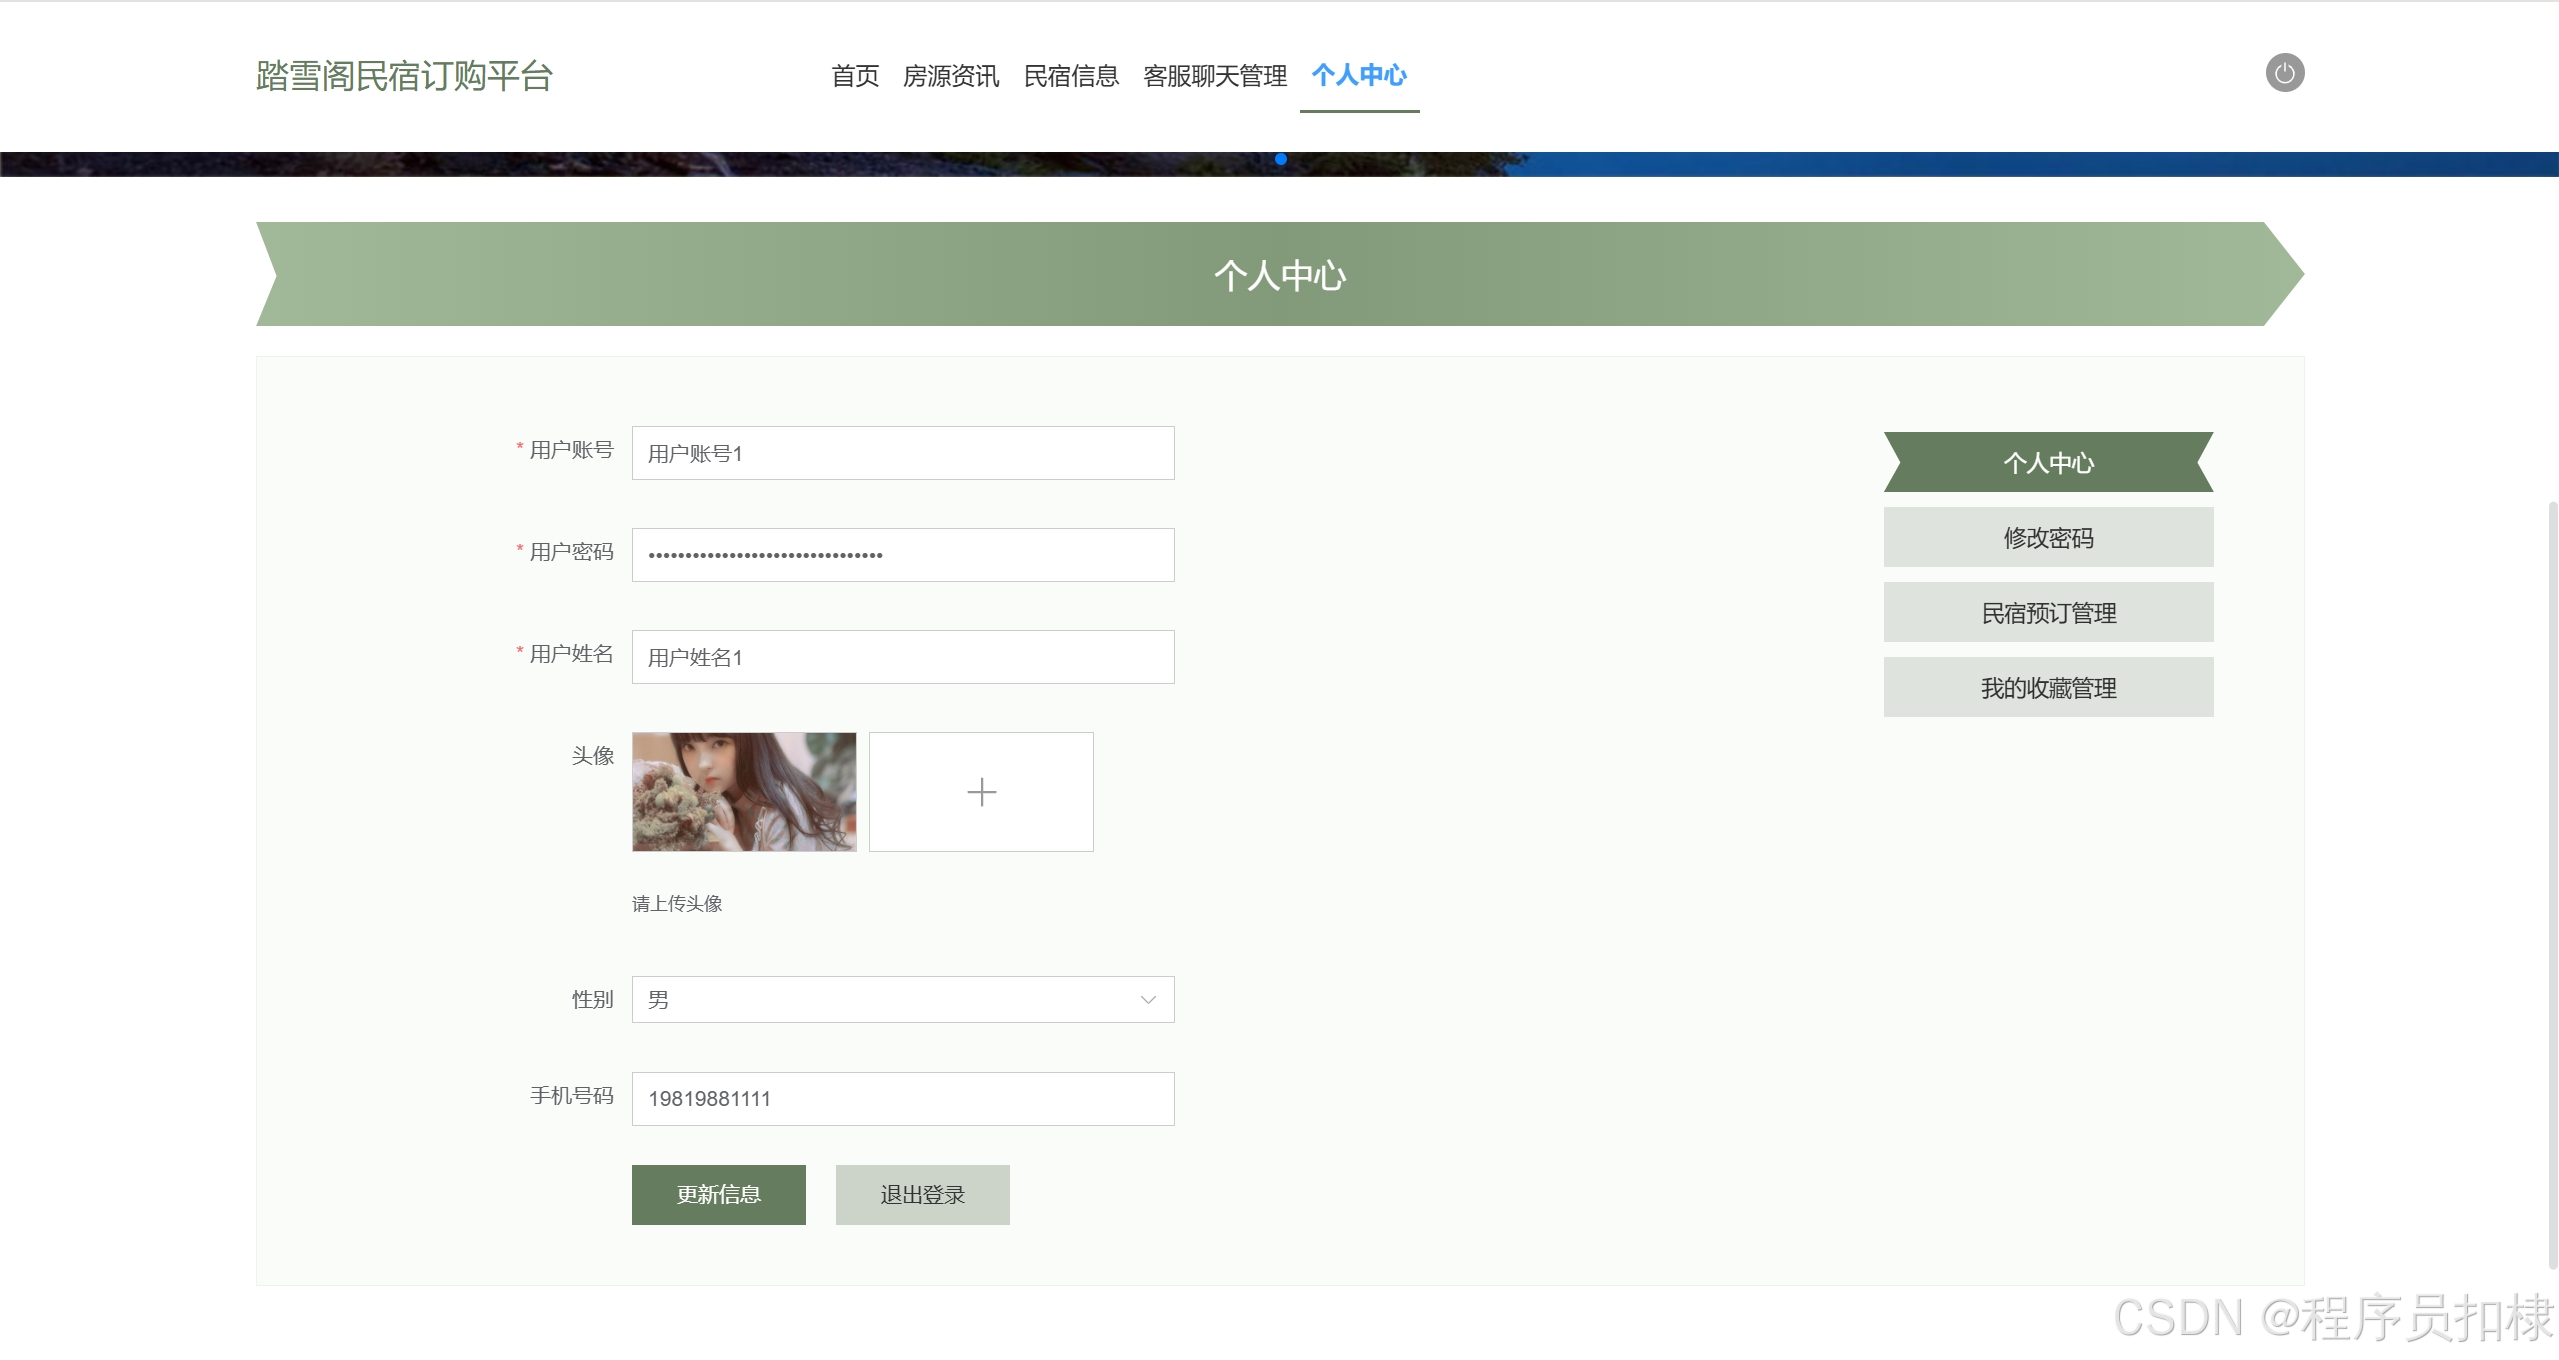Open 修改密码 in the side menu
Image resolution: width=2559 pixels, height=1360 pixels.
tap(2048, 538)
